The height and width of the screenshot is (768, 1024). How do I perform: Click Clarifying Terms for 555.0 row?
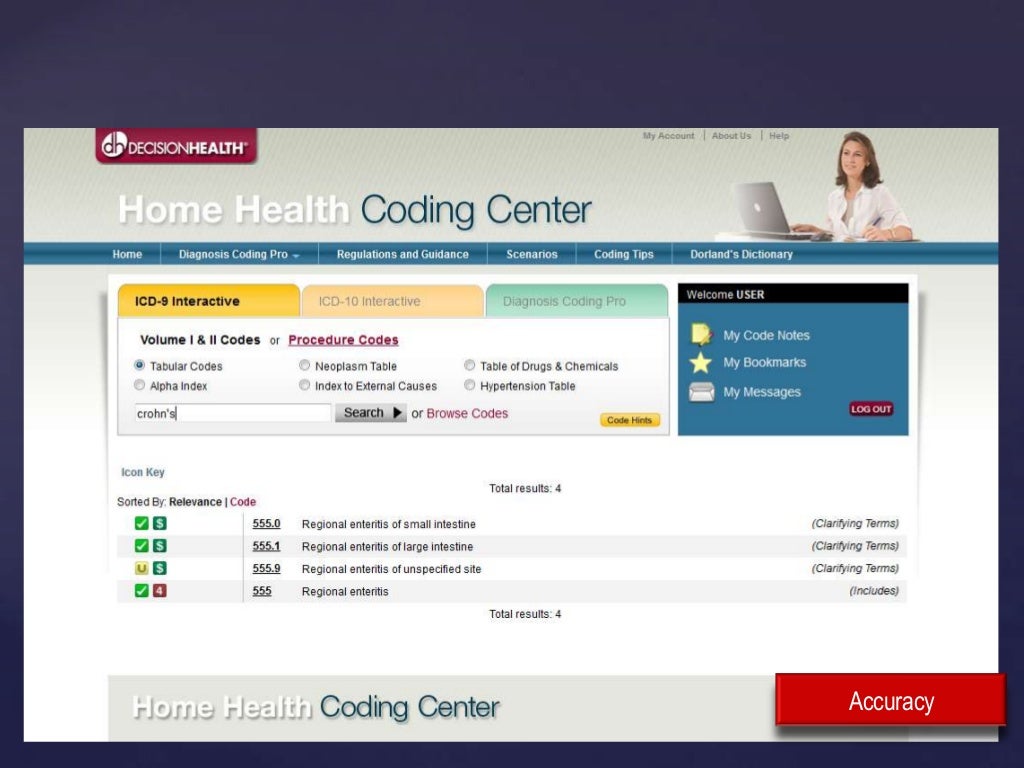pos(855,524)
